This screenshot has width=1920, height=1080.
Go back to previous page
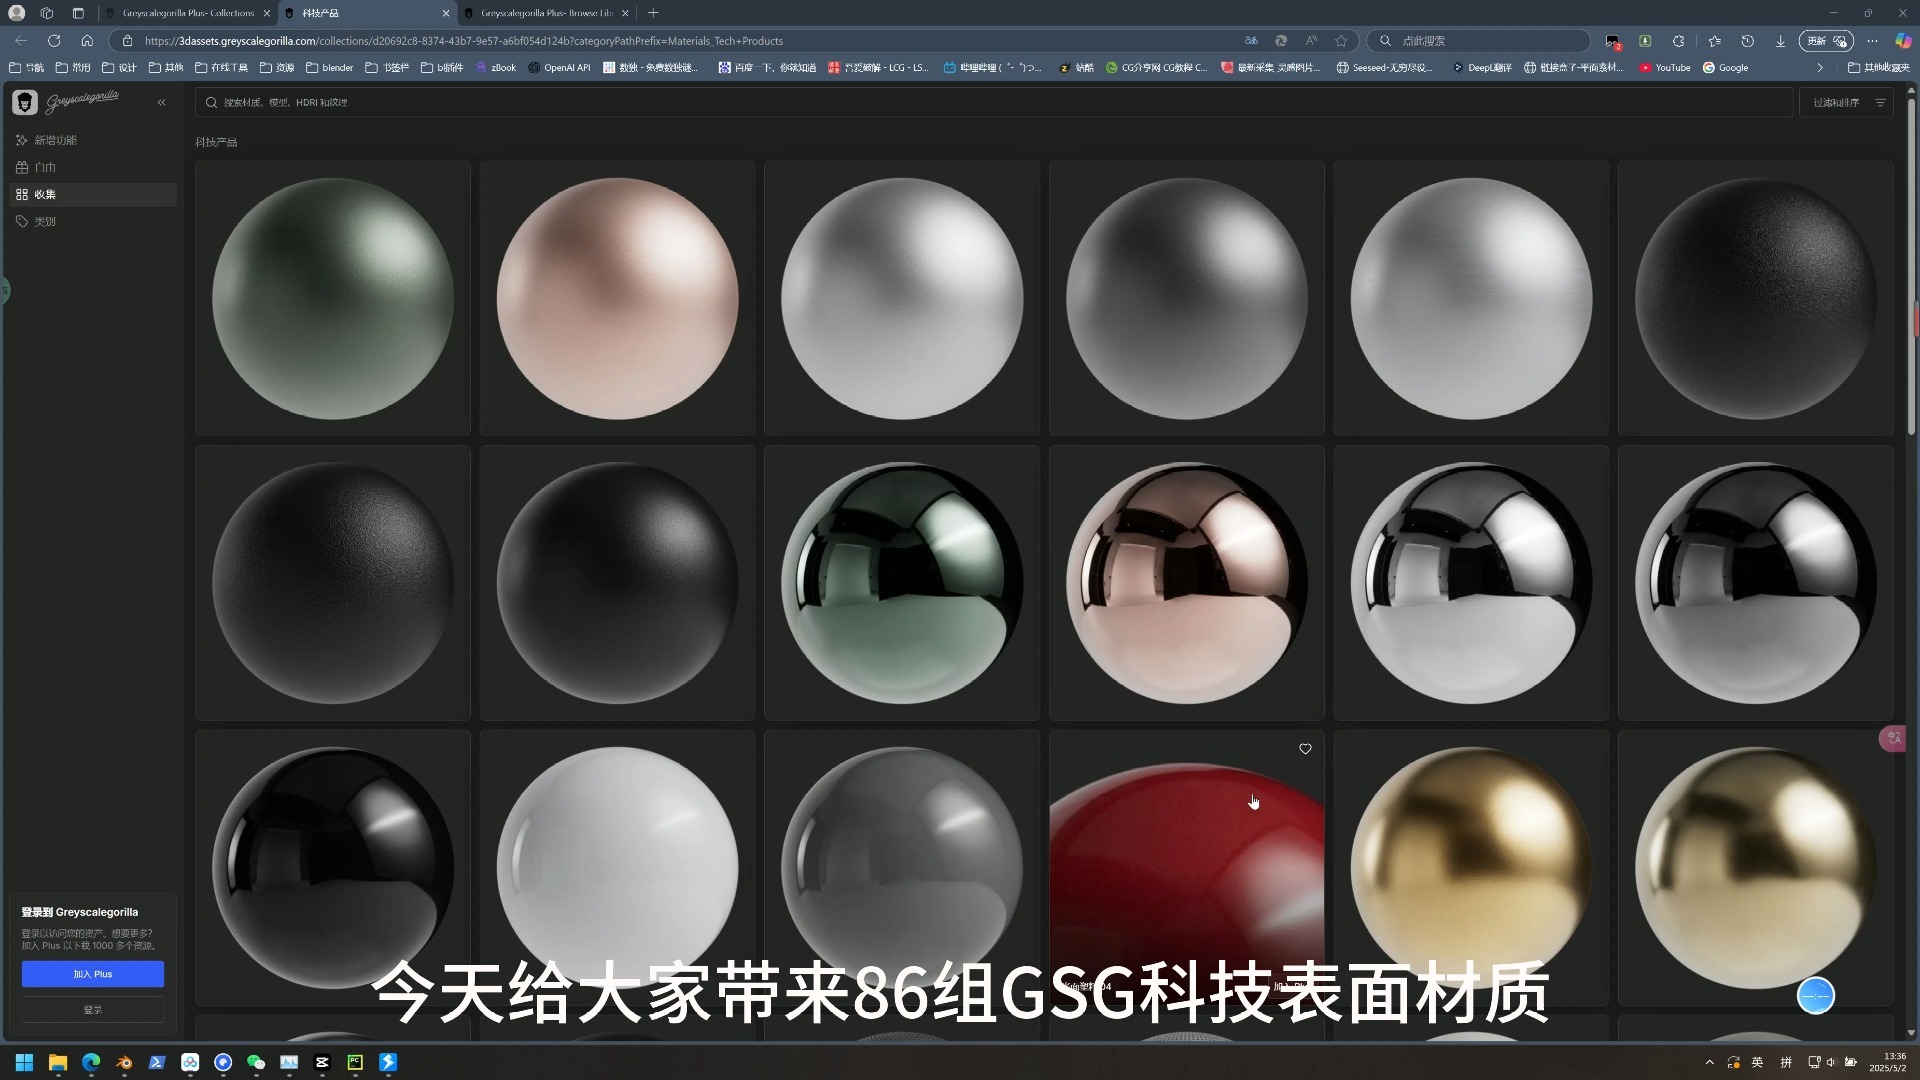click(21, 41)
